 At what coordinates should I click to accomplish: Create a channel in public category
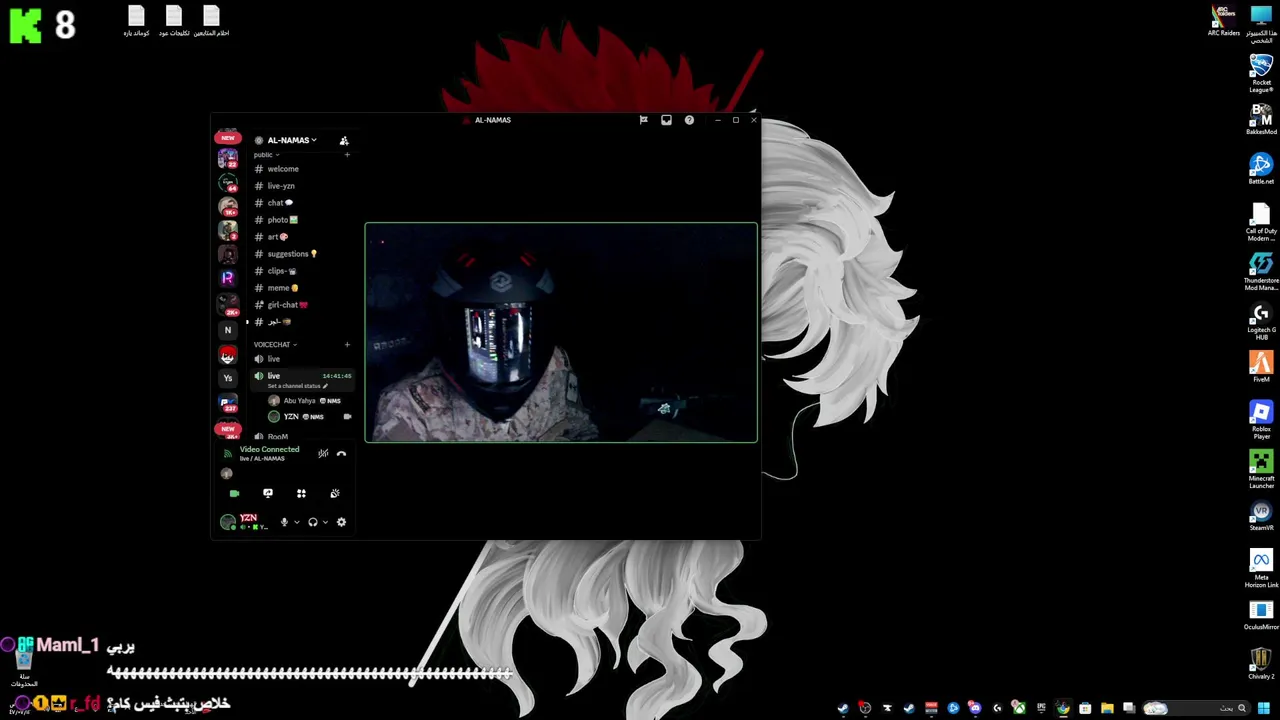pyautogui.click(x=347, y=155)
